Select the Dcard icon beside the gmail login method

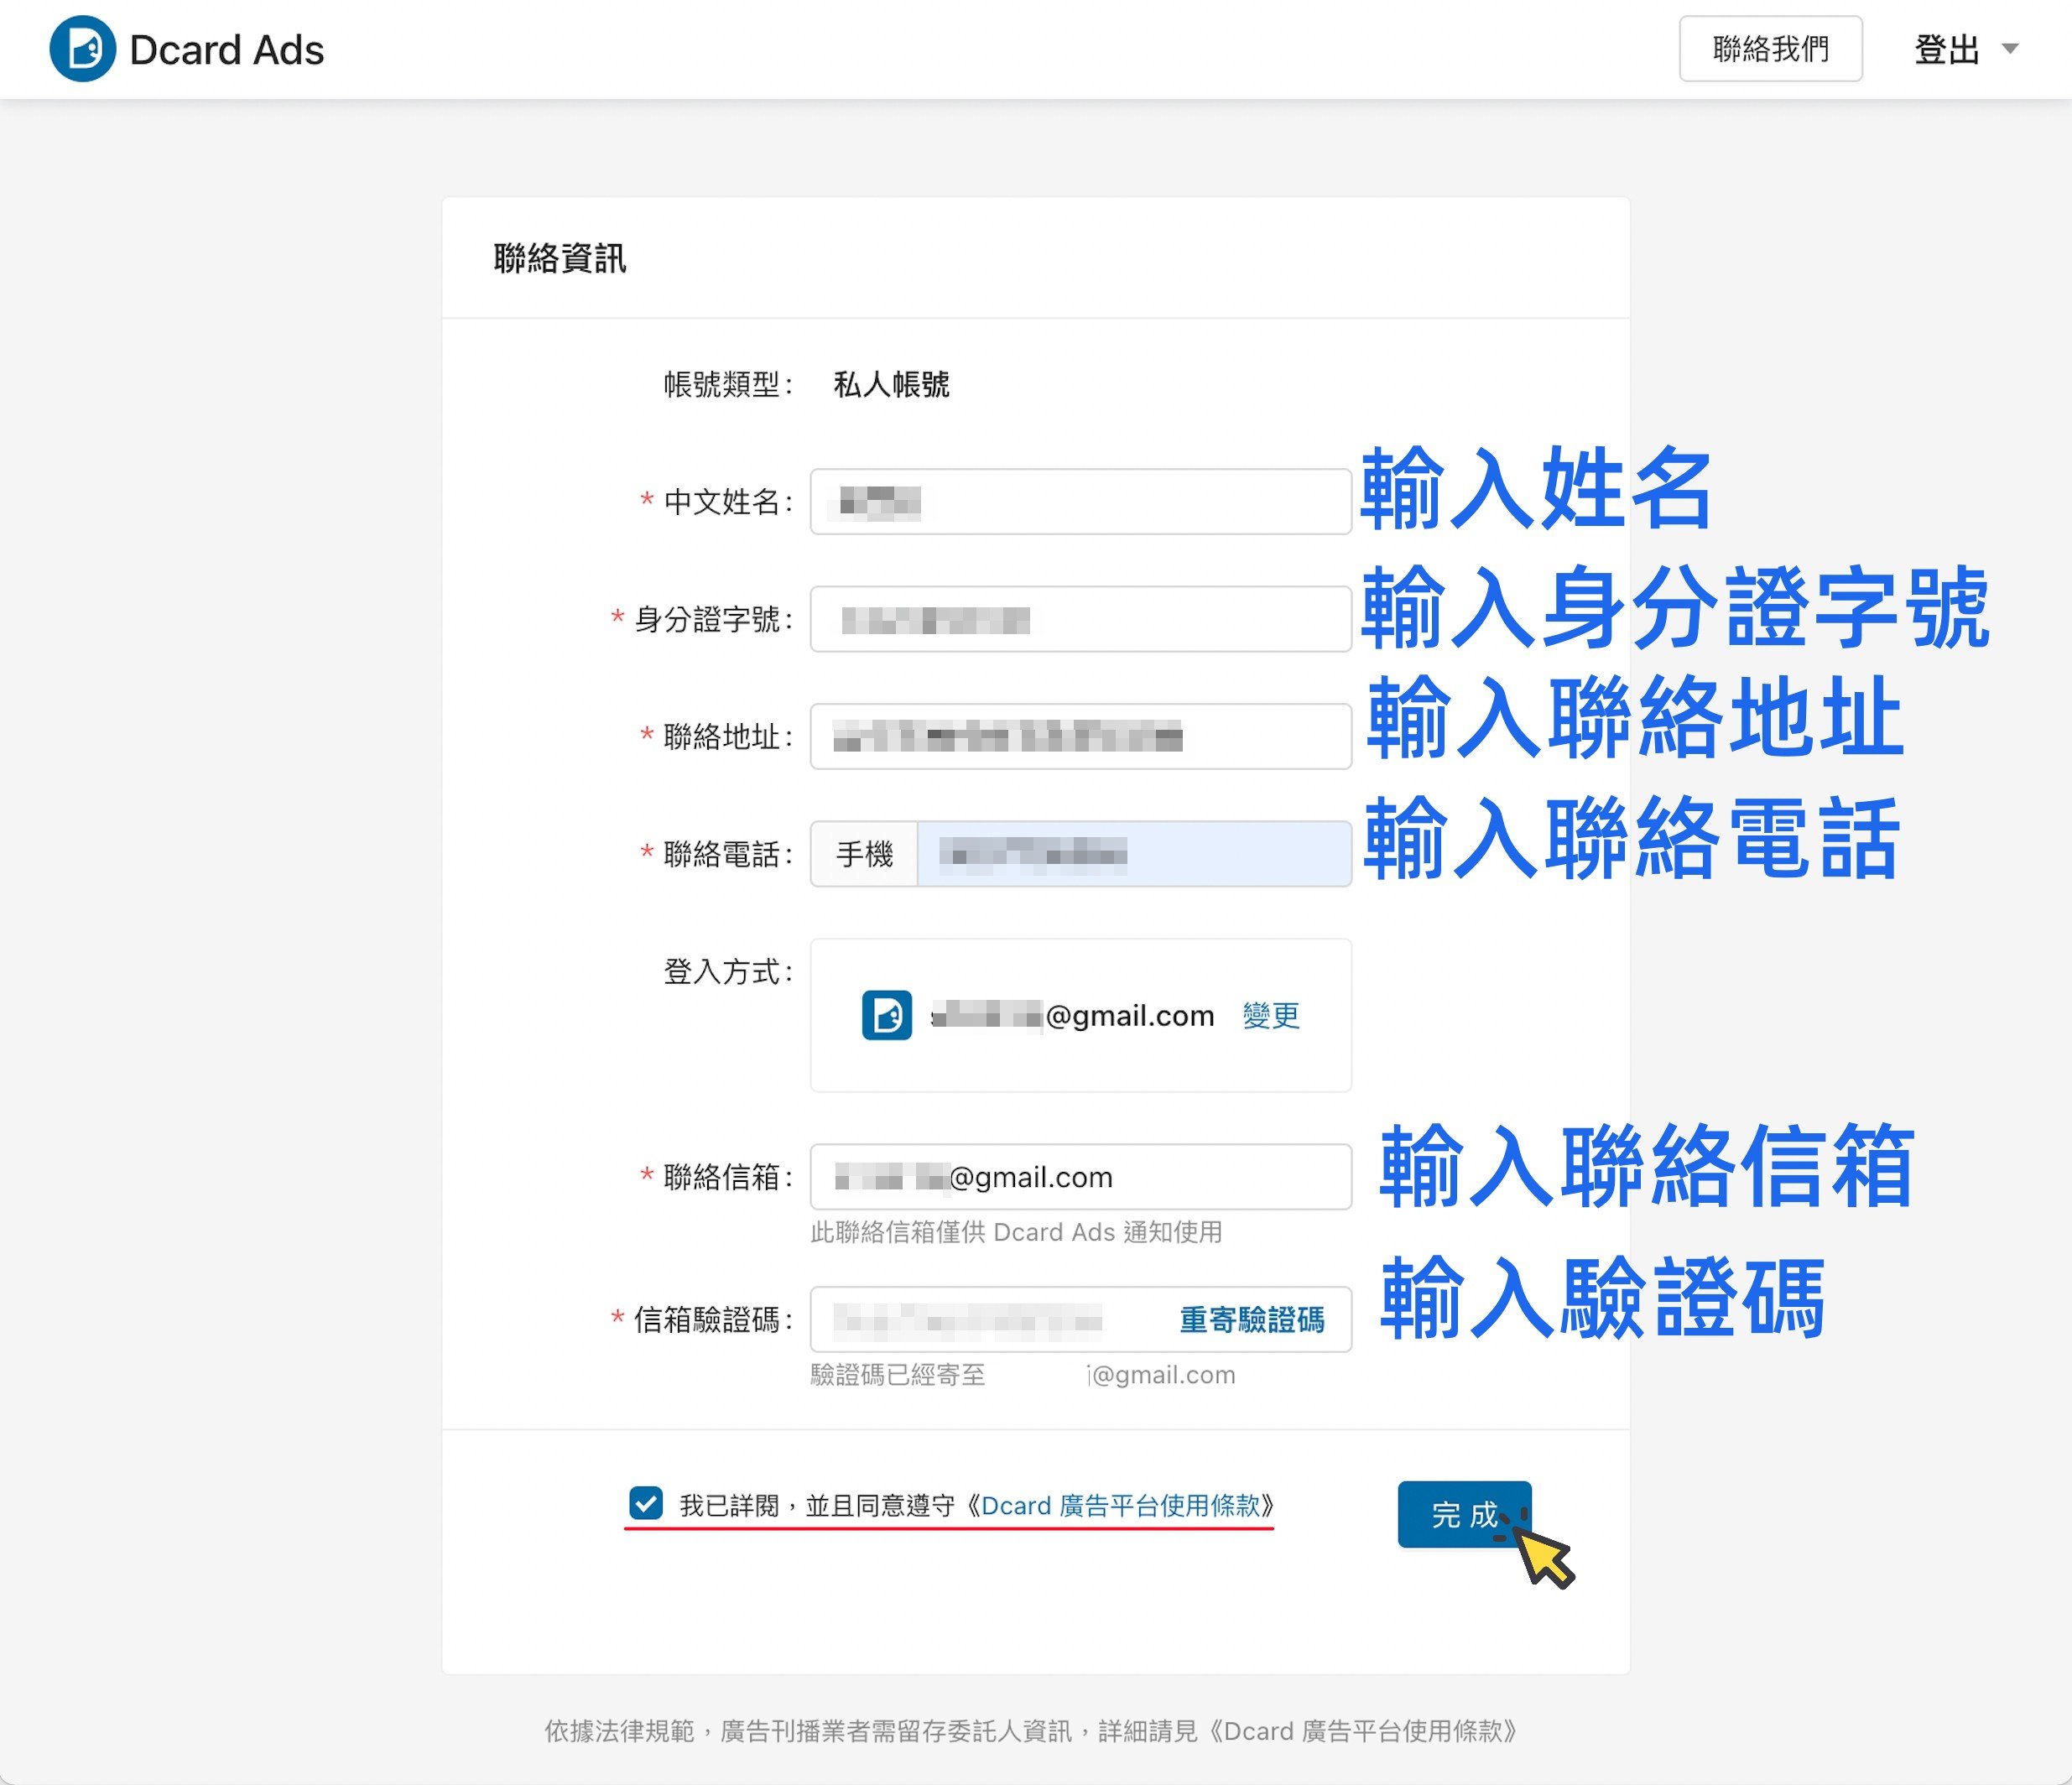tap(888, 1016)
